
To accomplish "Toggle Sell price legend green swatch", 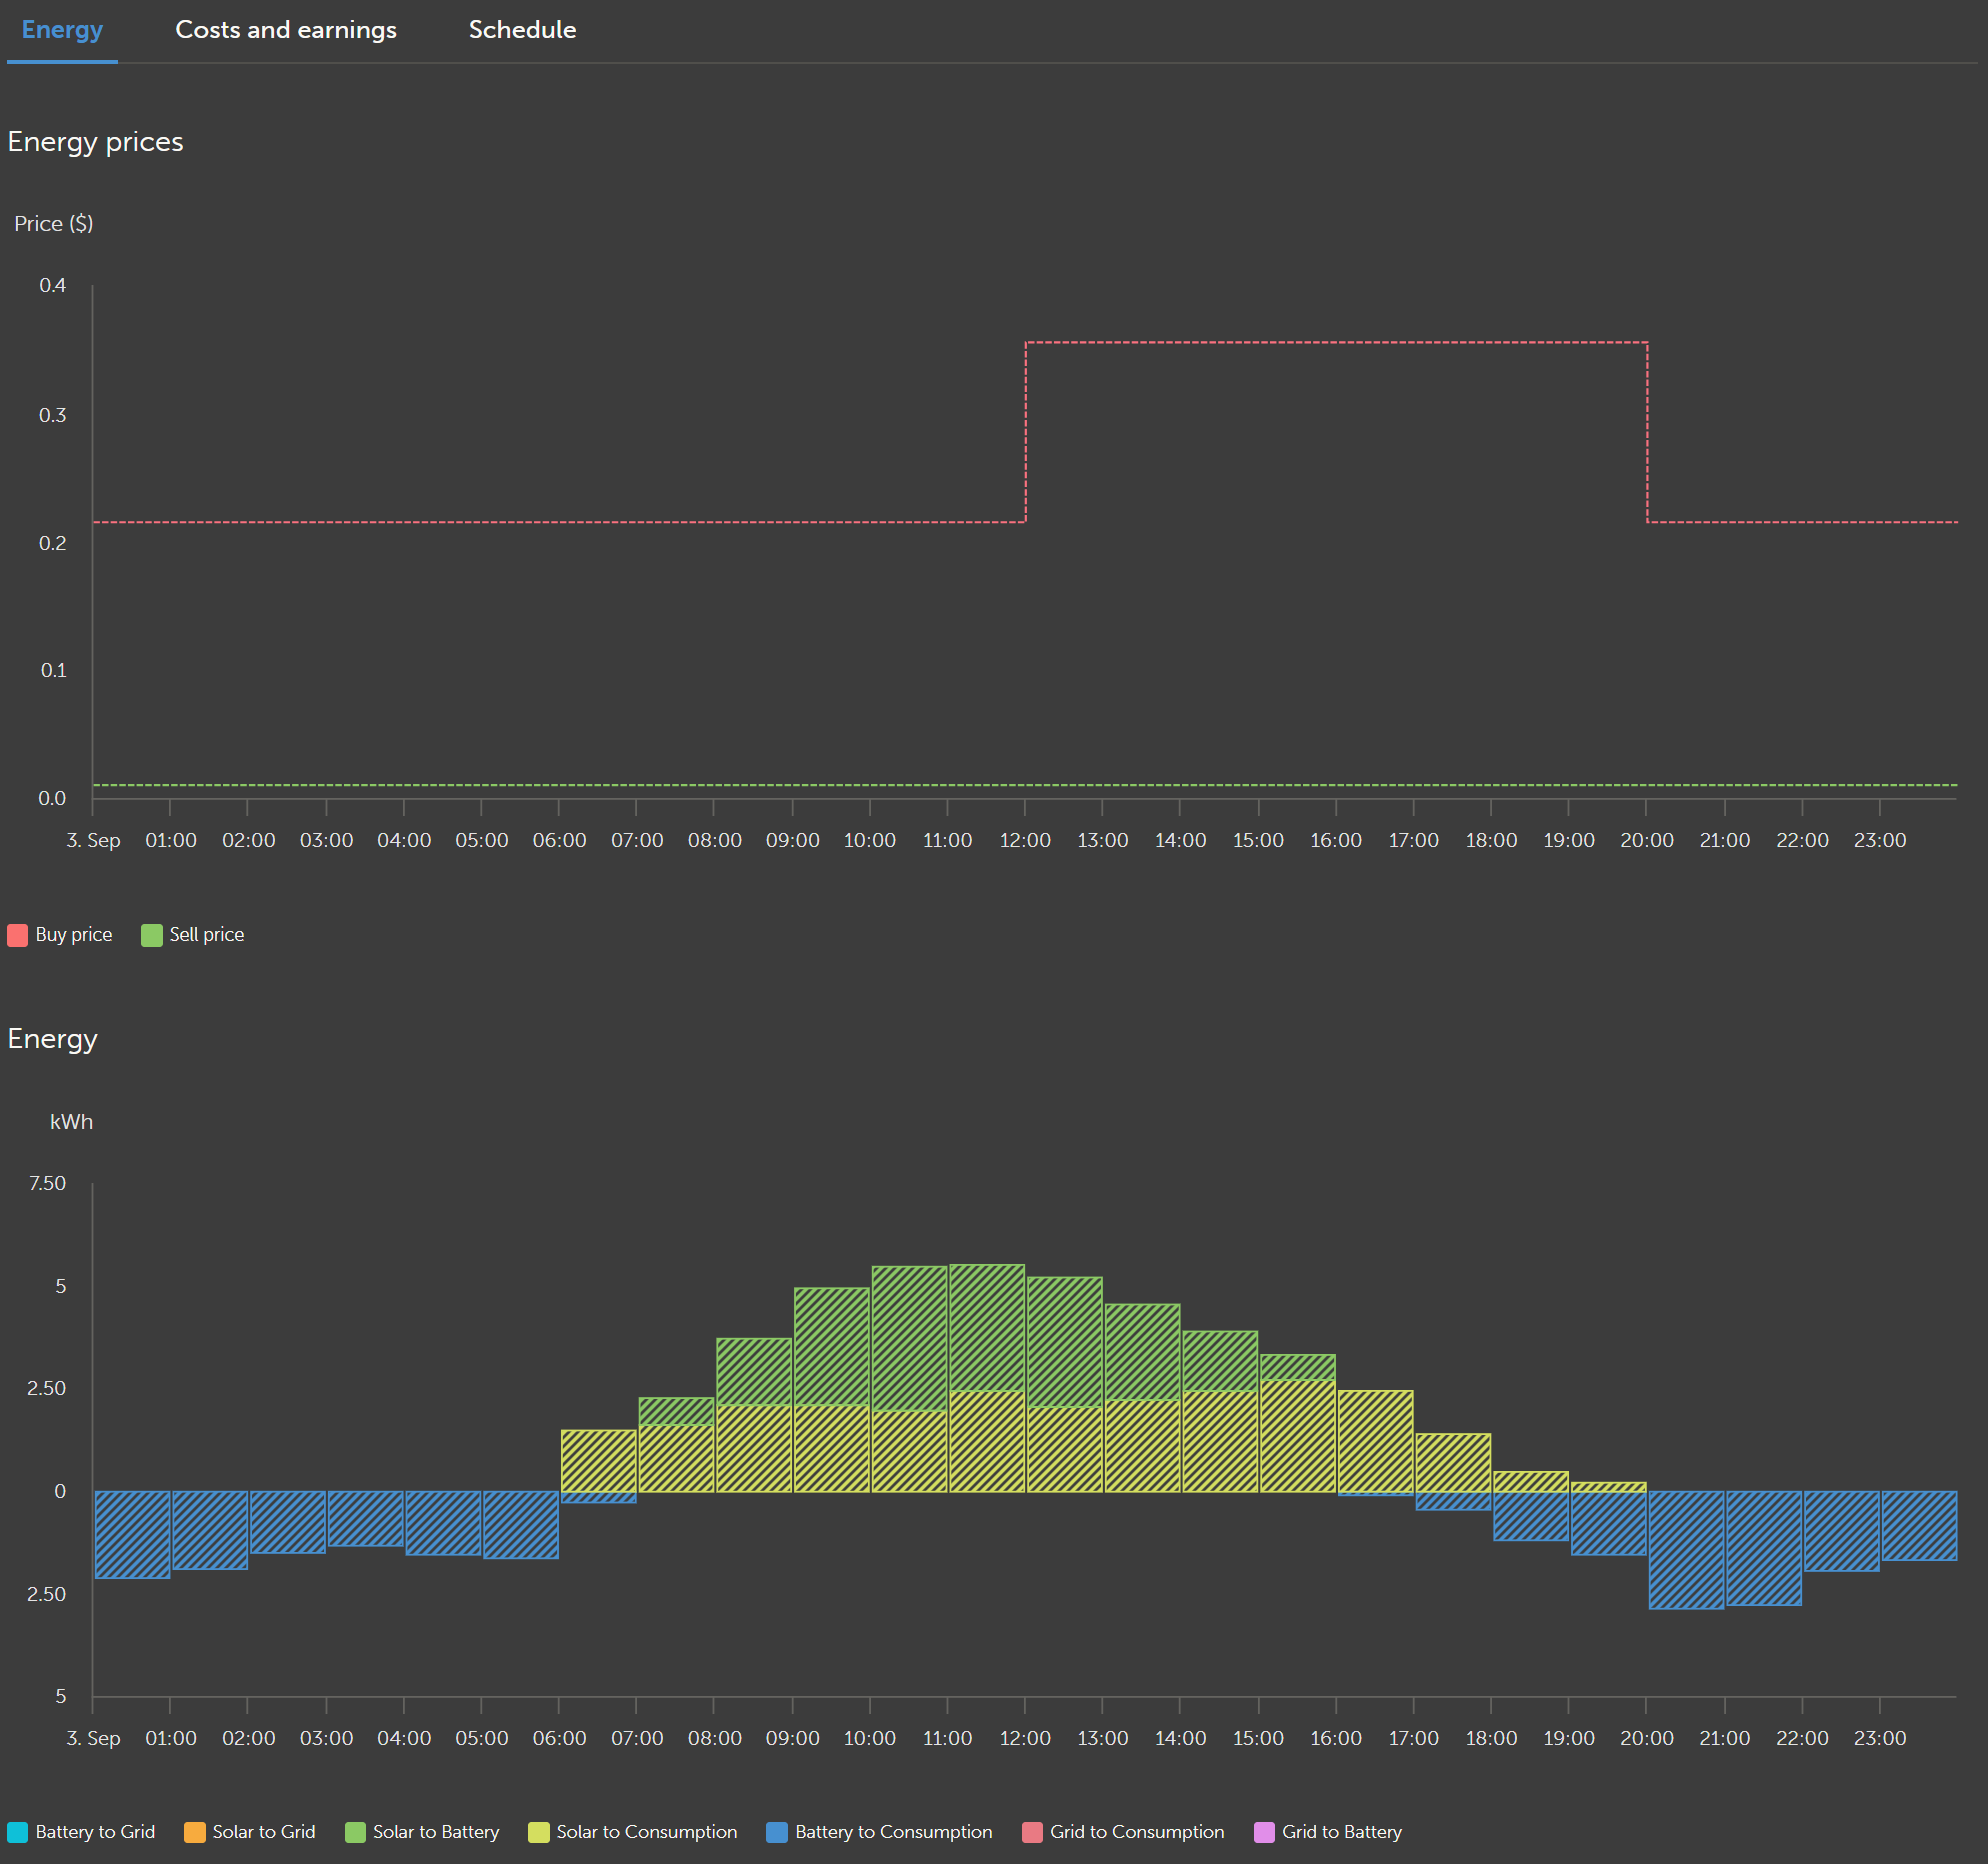I will pos(151,935).
